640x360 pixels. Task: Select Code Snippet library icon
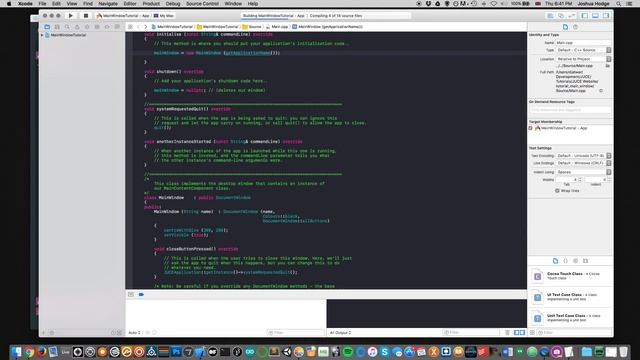(x=565, y=261)
